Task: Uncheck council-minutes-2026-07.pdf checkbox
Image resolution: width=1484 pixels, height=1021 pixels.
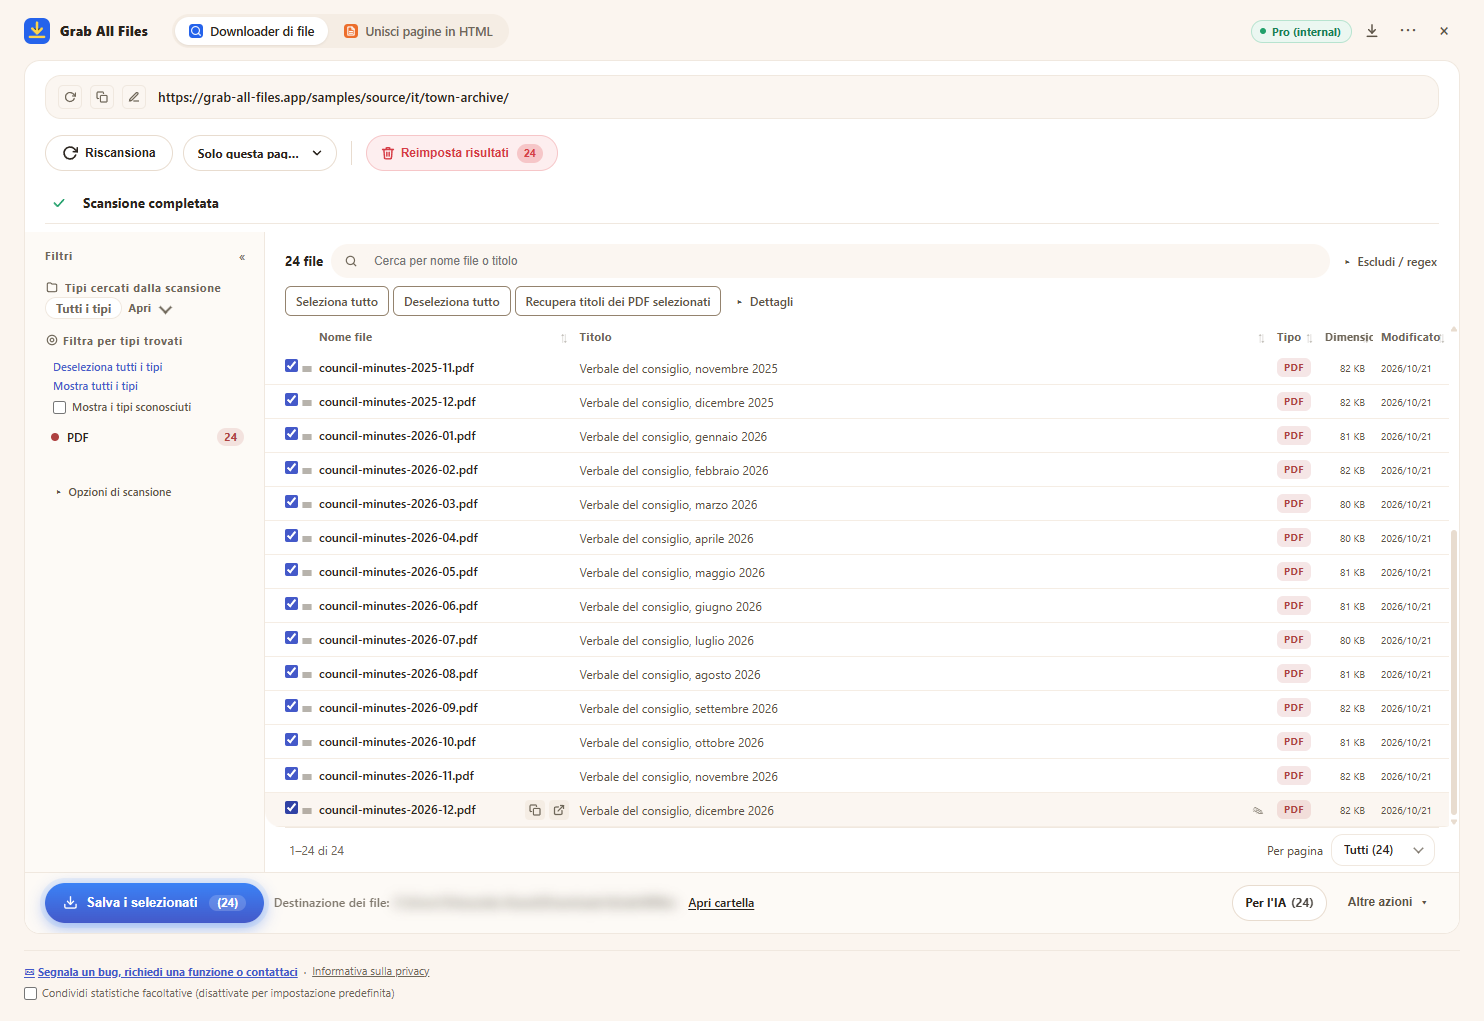Action: click(292, 638)
